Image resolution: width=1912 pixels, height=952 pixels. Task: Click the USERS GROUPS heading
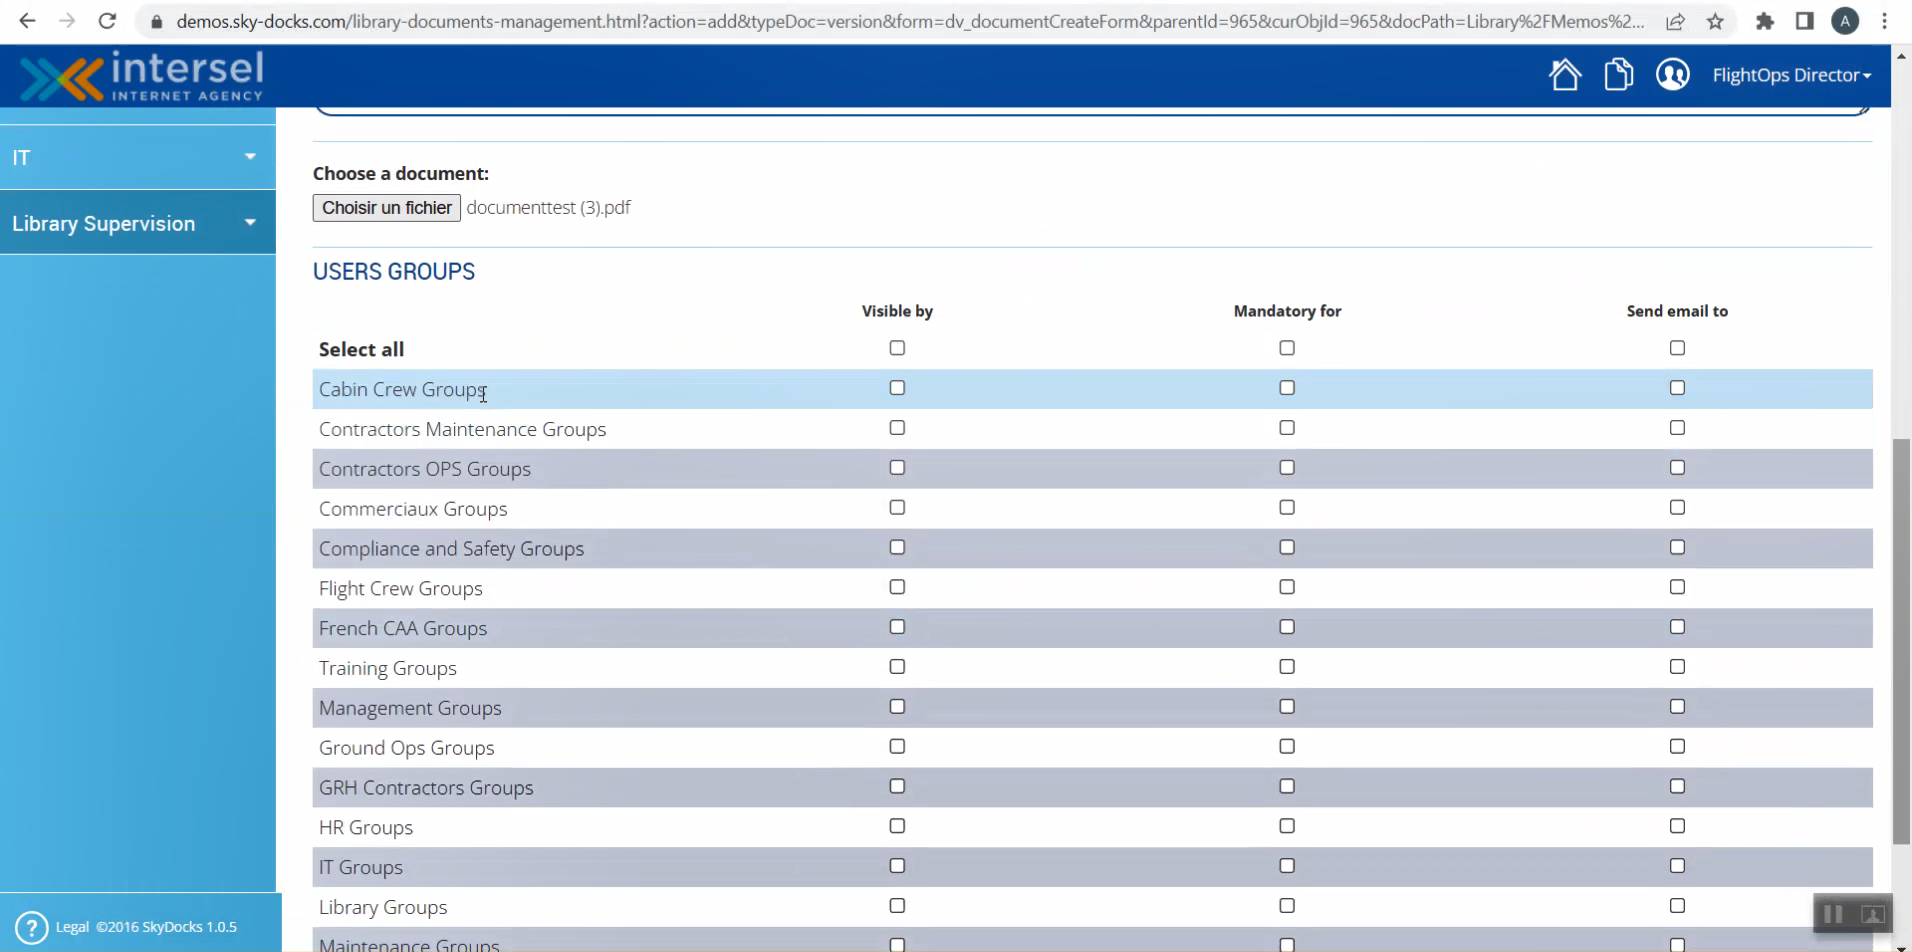click(x=394, y=272)
